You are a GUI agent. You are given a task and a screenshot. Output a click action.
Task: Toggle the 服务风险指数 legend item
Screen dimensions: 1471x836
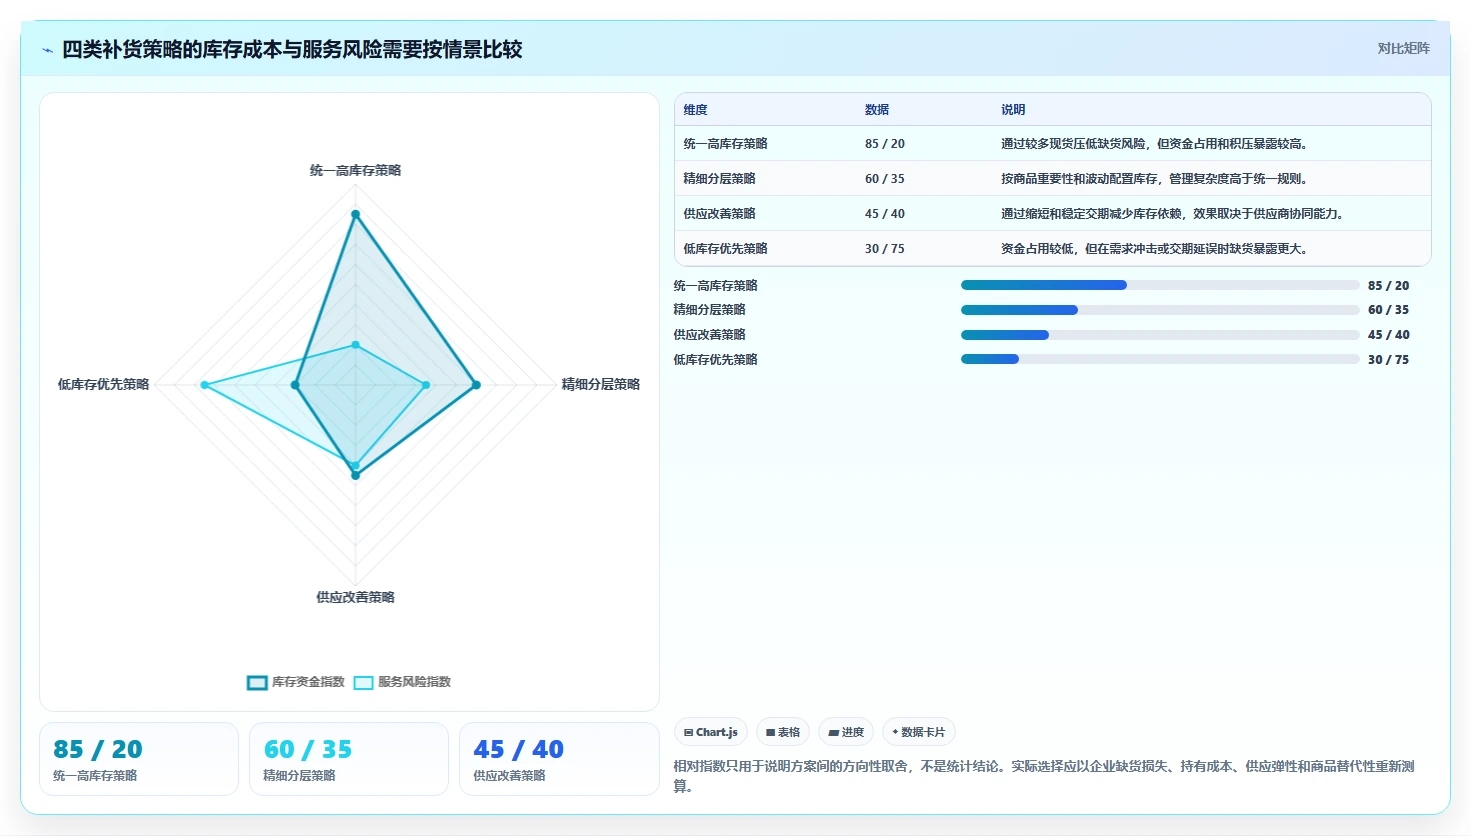click(x=403, y=682)
